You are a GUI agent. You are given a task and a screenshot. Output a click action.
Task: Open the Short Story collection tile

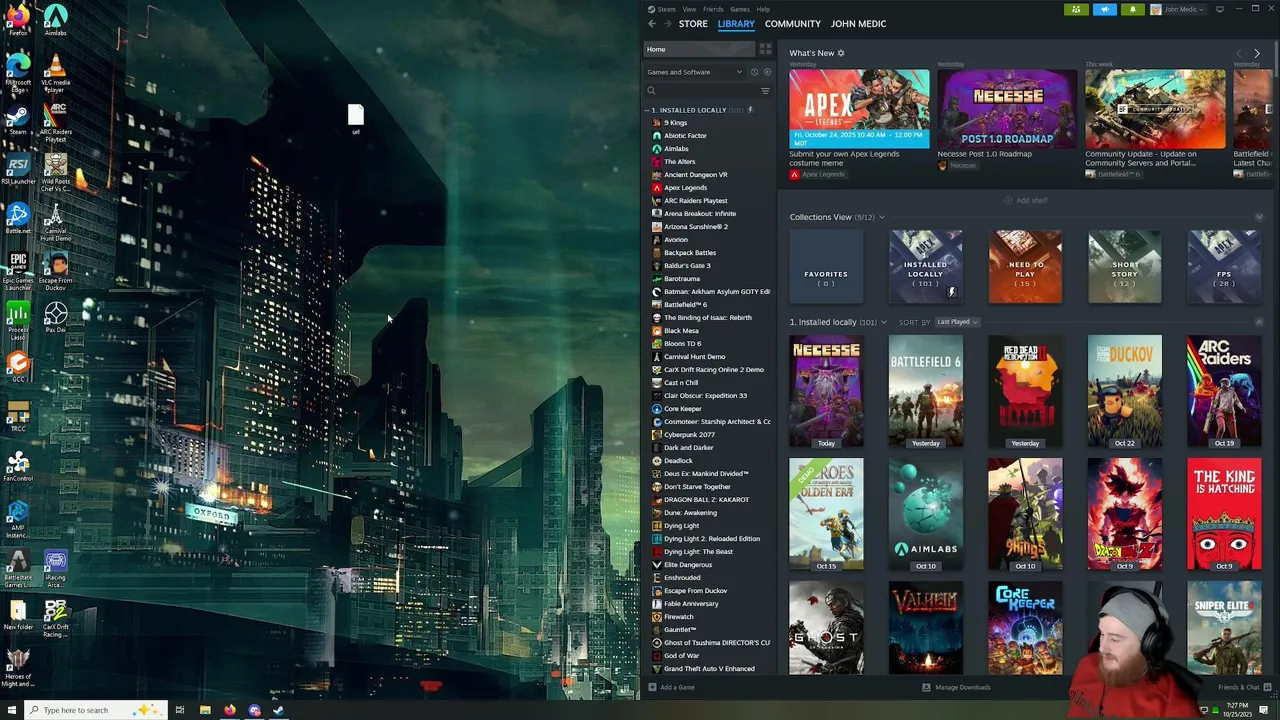[x=1125, y=267]
